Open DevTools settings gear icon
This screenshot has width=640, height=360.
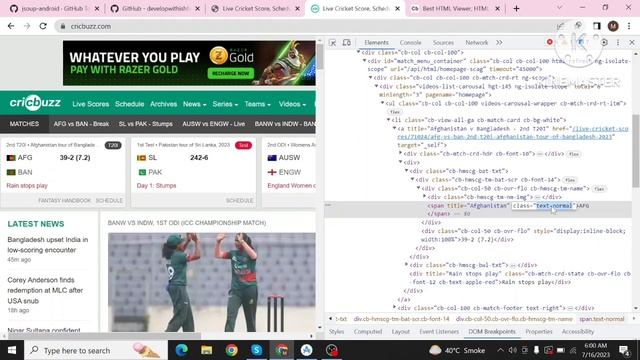point(604,42)
